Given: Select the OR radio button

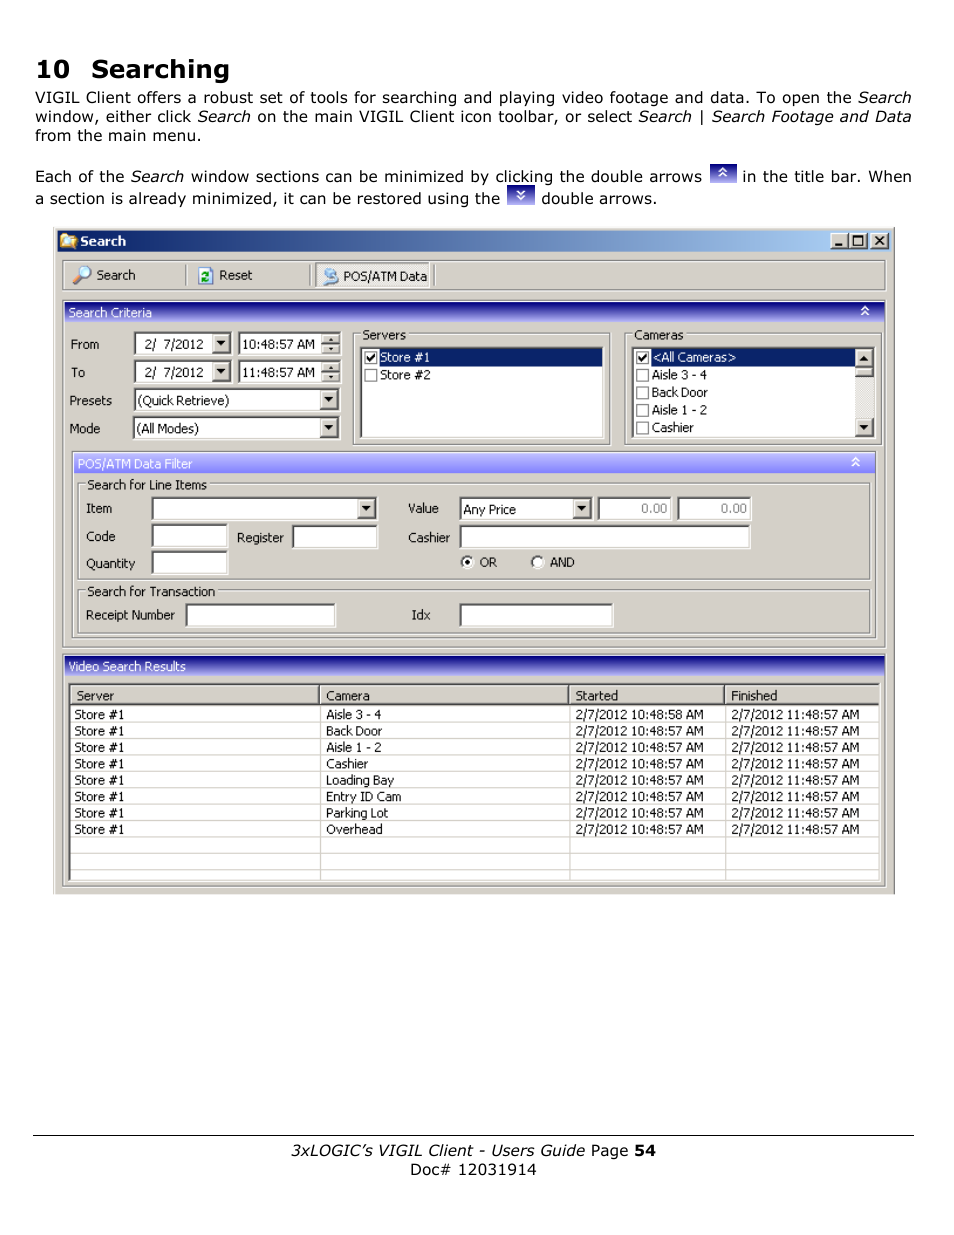Looking at the screenshot, I should click(467, 562).
